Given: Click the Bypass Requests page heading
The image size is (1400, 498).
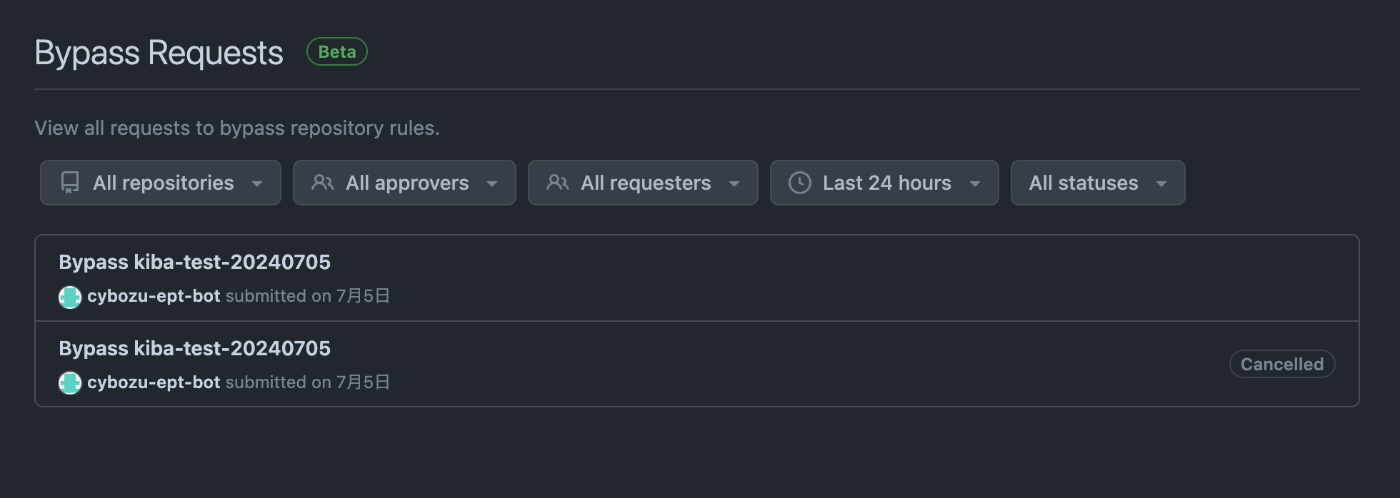Looking at the screenshot, I should click(159, 53).
